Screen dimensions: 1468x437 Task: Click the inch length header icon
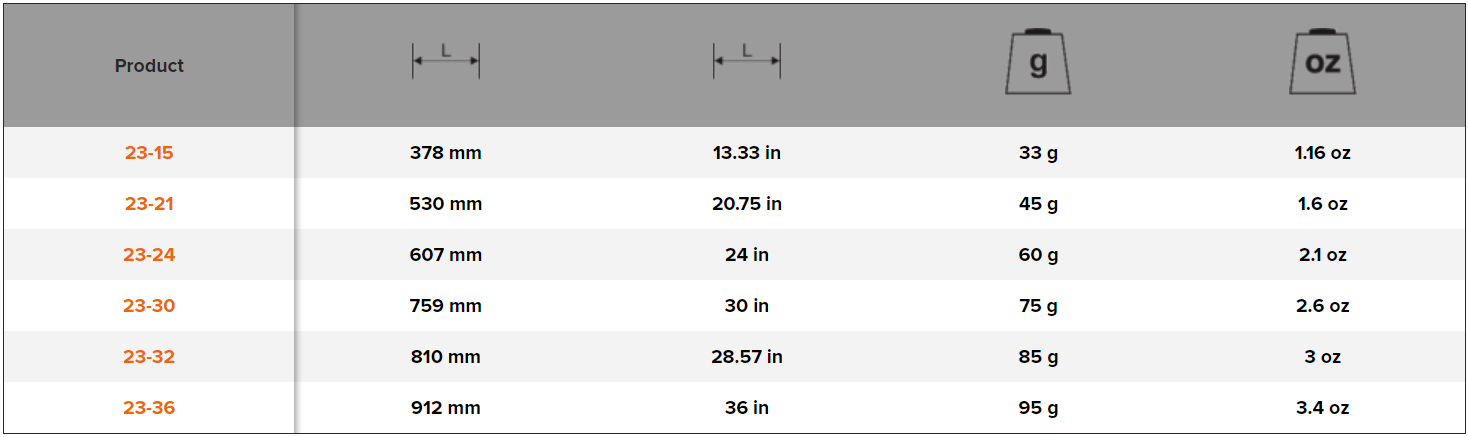[746, 62]
